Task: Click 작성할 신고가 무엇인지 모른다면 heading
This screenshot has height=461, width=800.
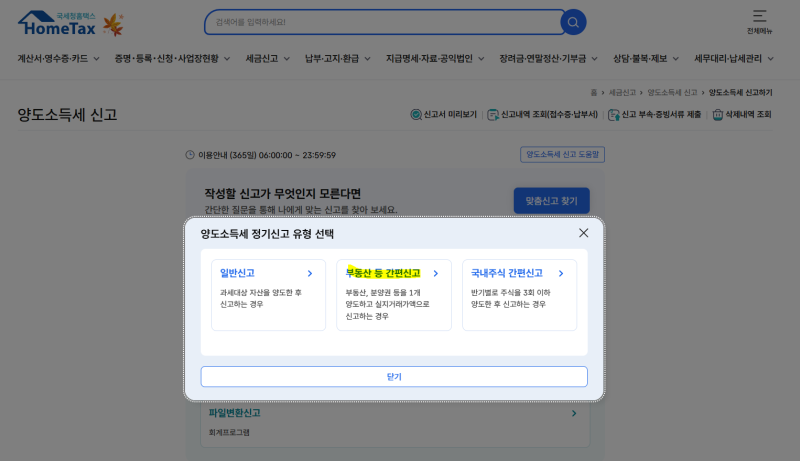Action: 283,194
